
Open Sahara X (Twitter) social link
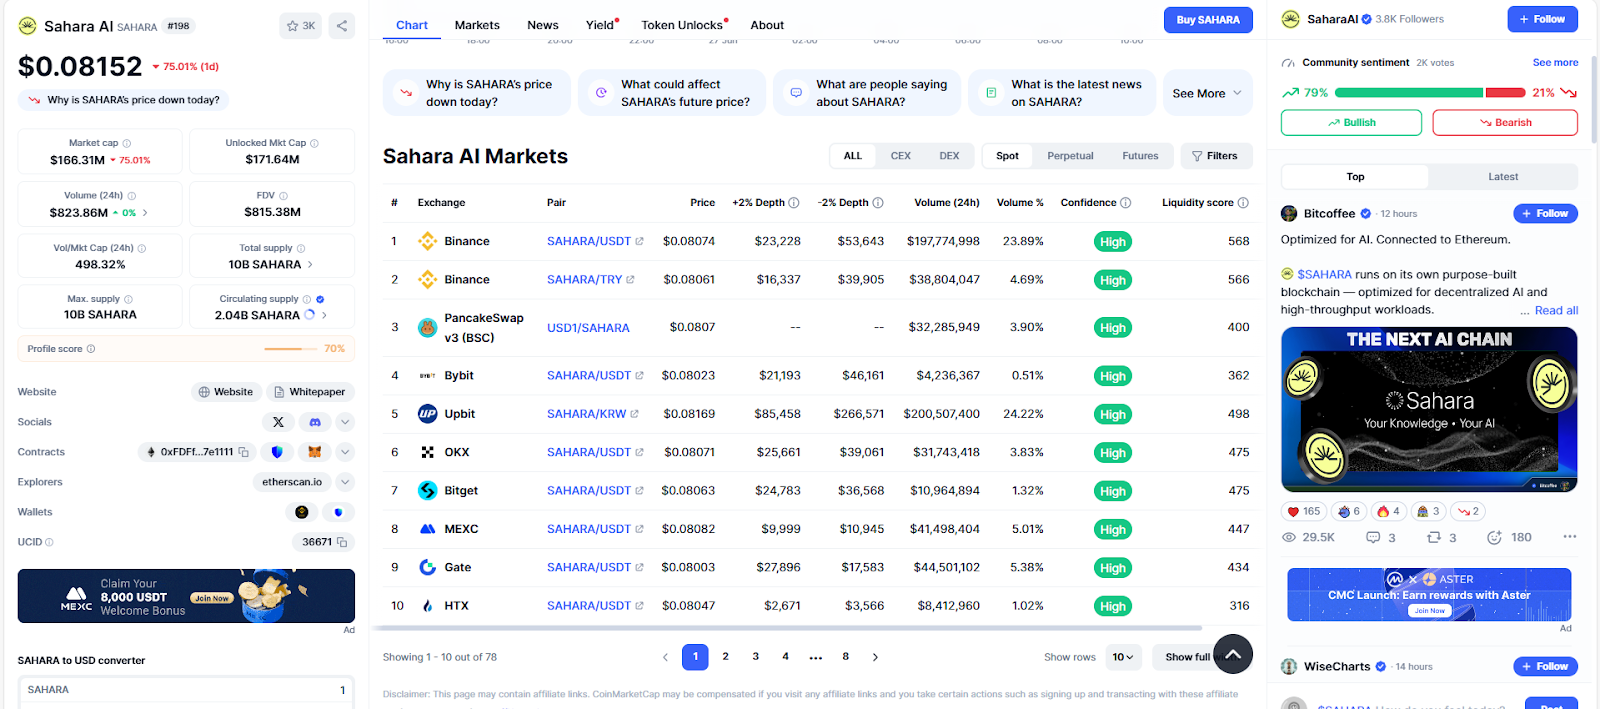(x=278, y=422)
